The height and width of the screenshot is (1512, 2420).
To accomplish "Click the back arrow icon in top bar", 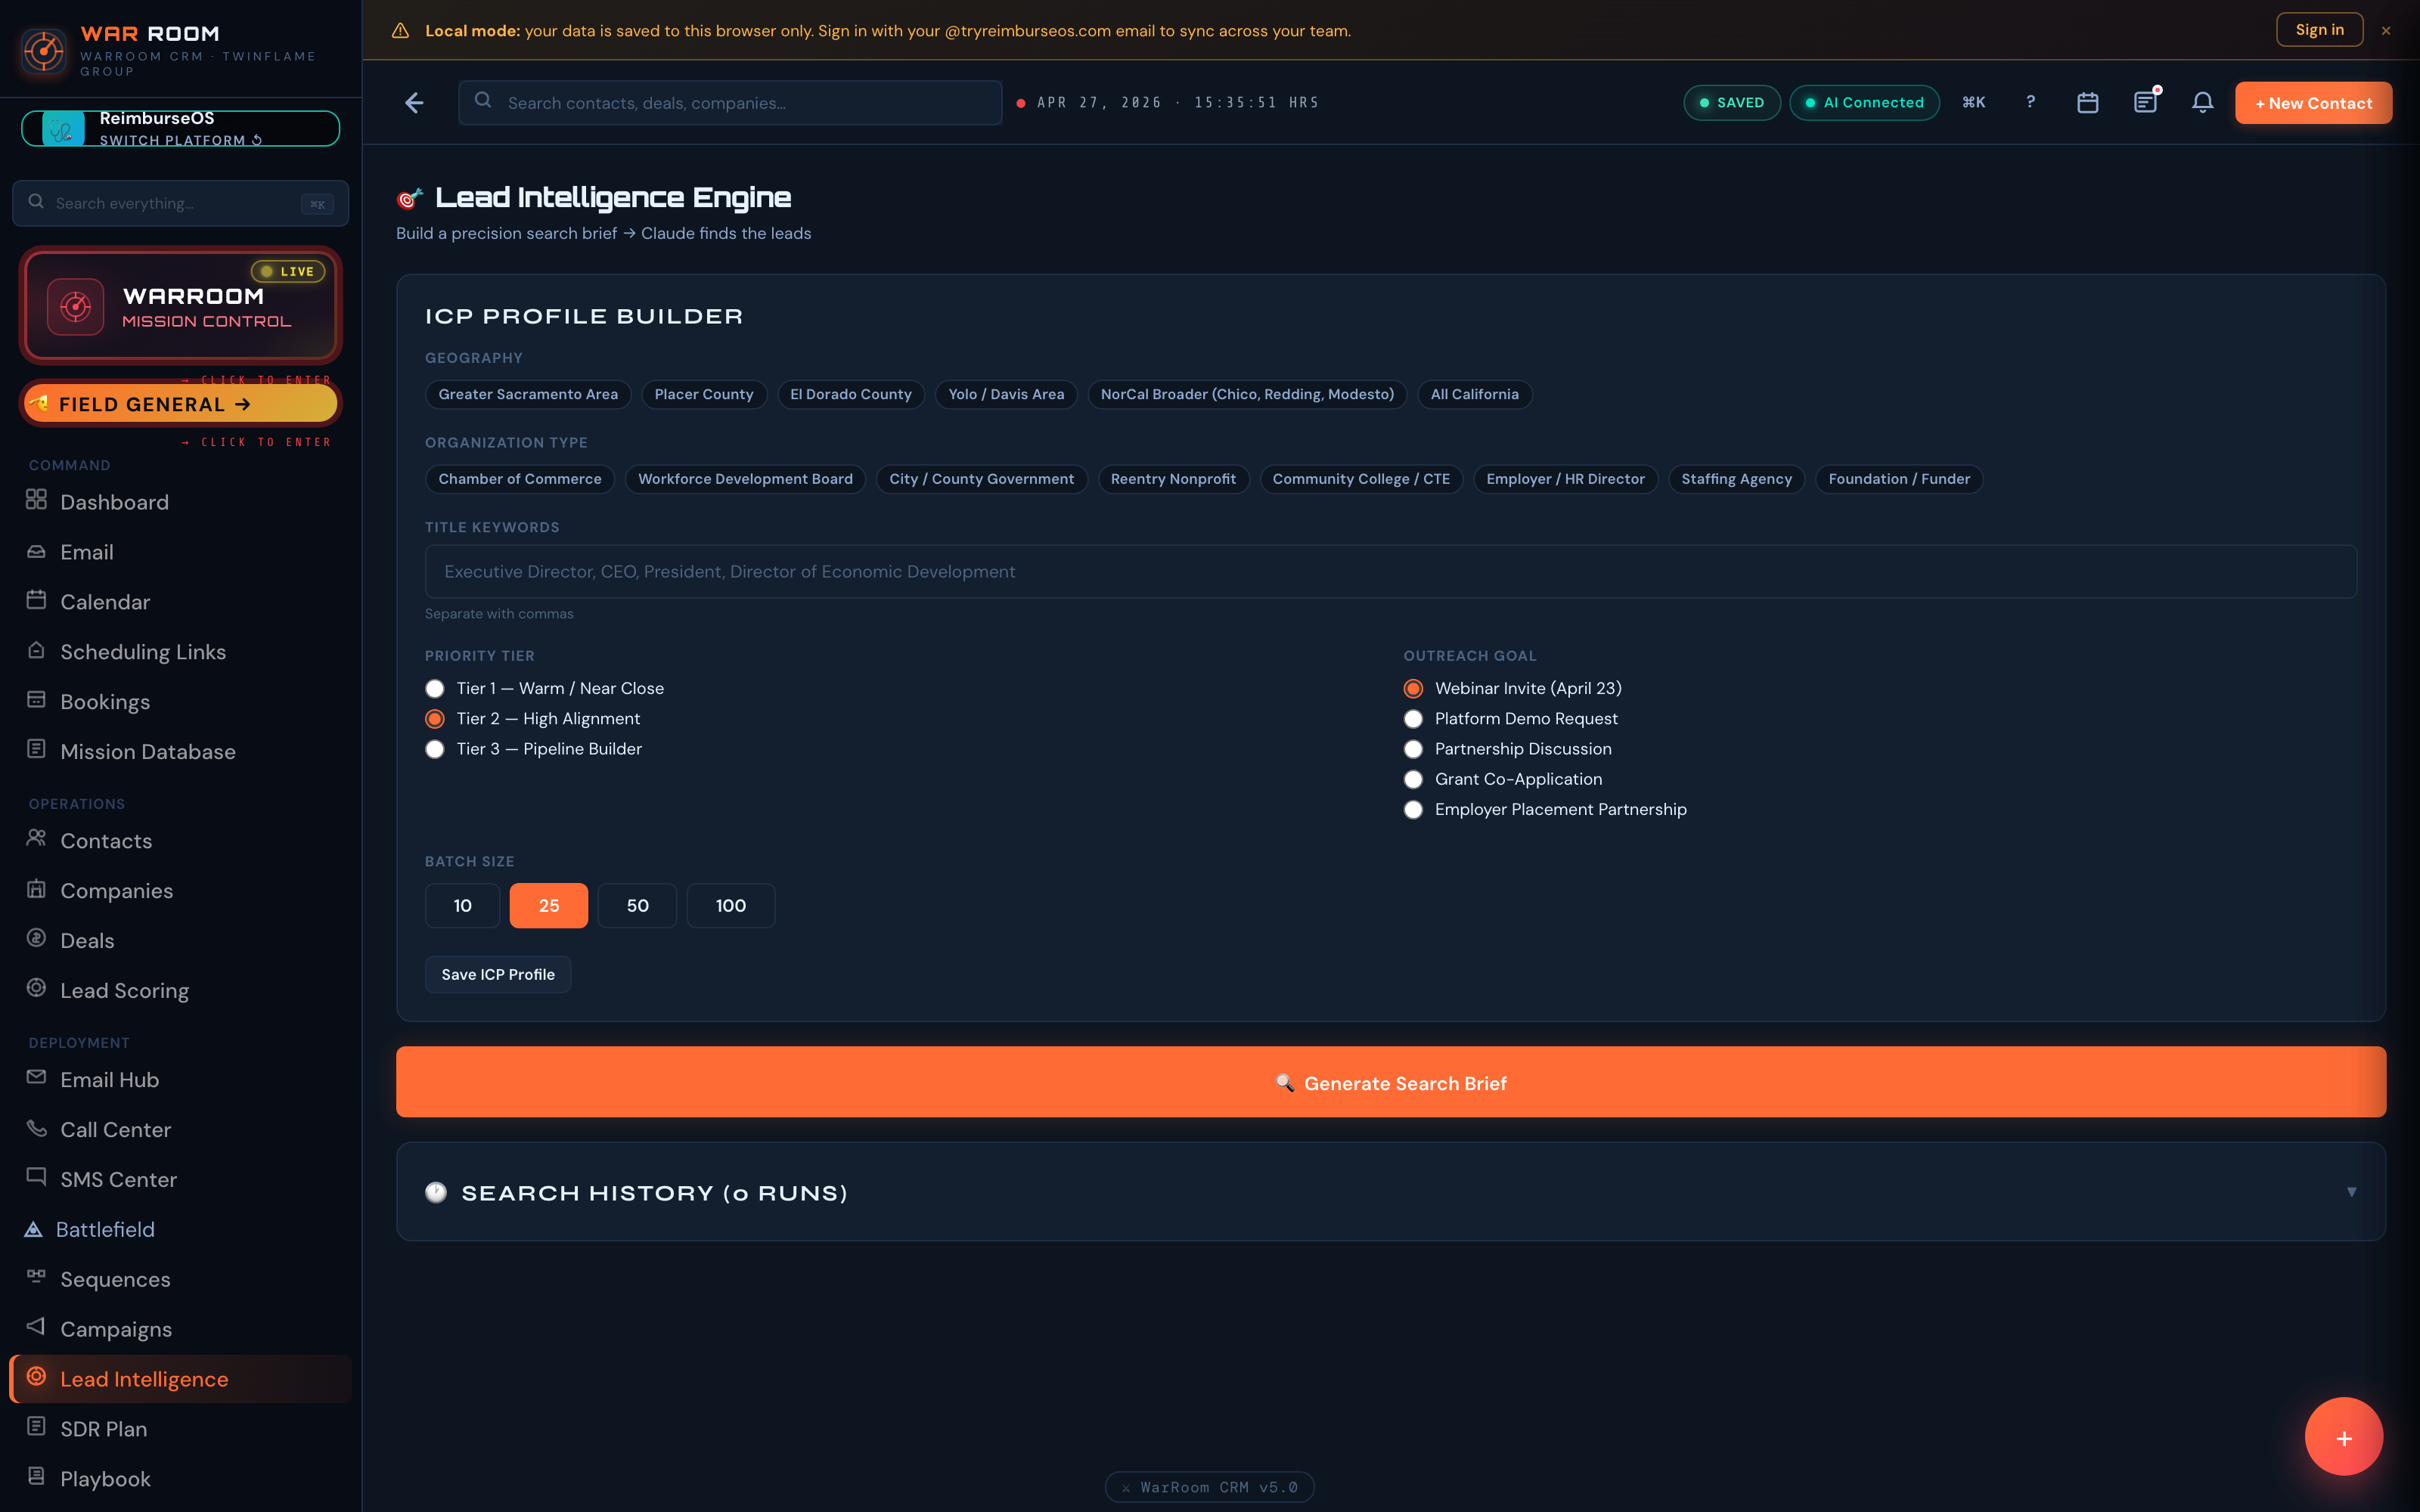I will click(x=414, y=103).
